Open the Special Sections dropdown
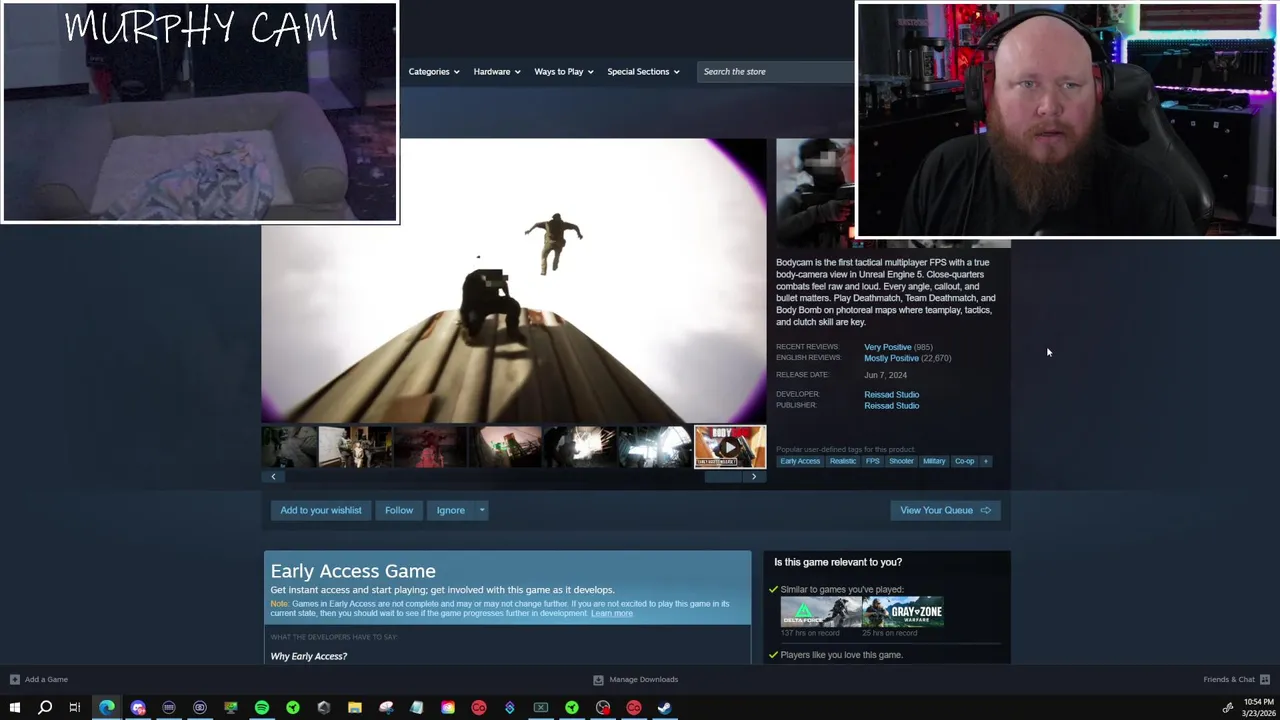The height and width of the screenshot is (720, 1280). [x=643, y=72]
